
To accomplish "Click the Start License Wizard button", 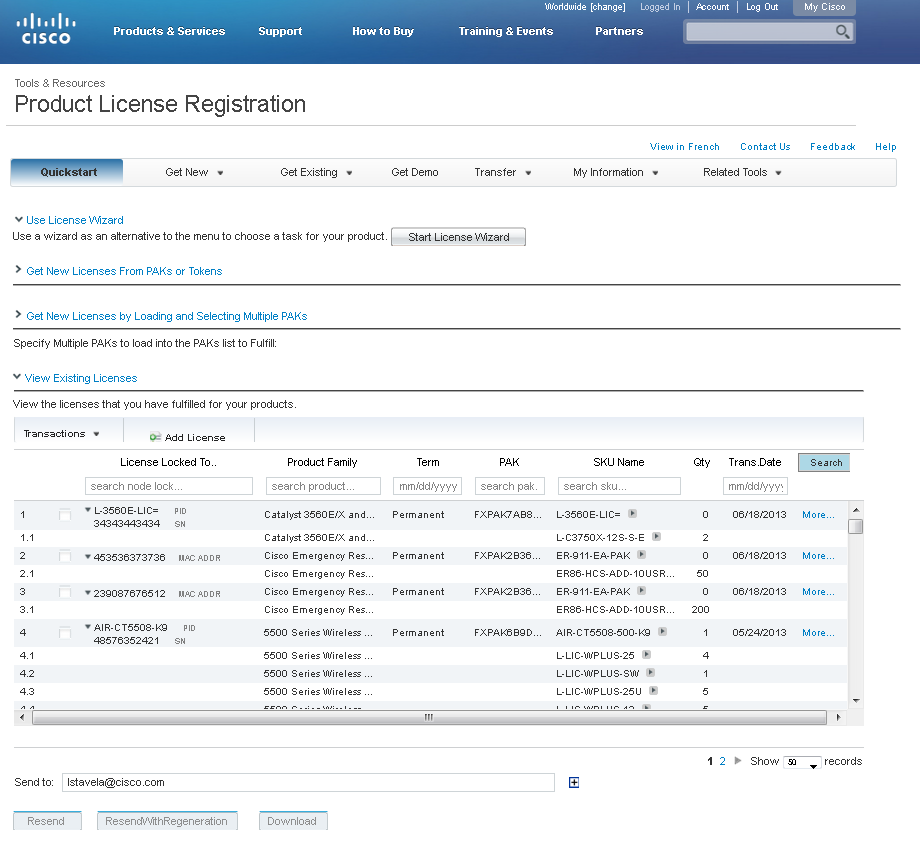I will (458, 237).
